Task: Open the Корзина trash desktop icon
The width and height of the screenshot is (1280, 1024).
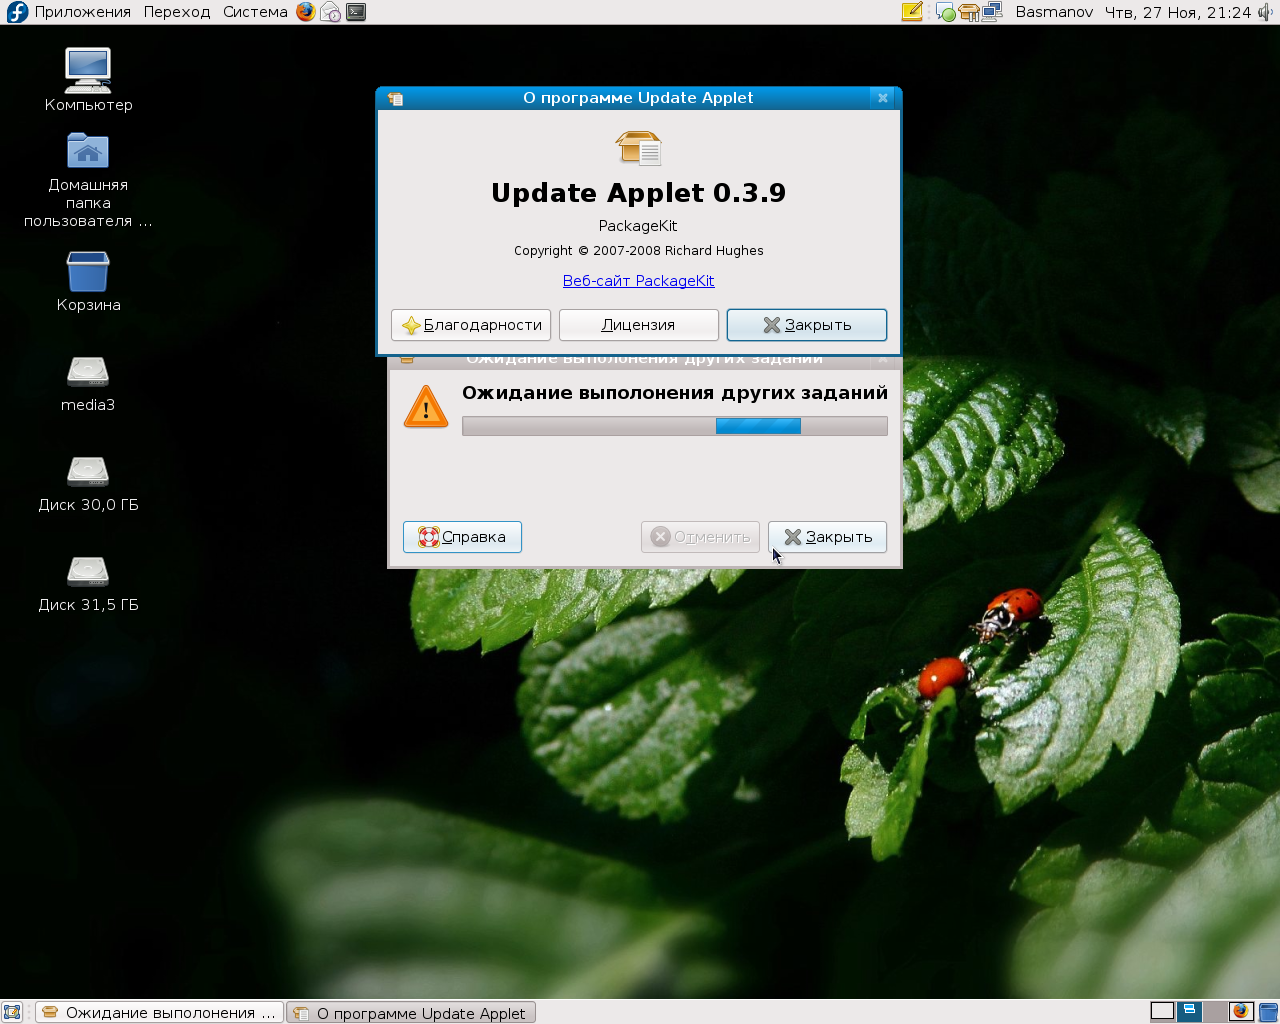Action: tap(88, 271)
